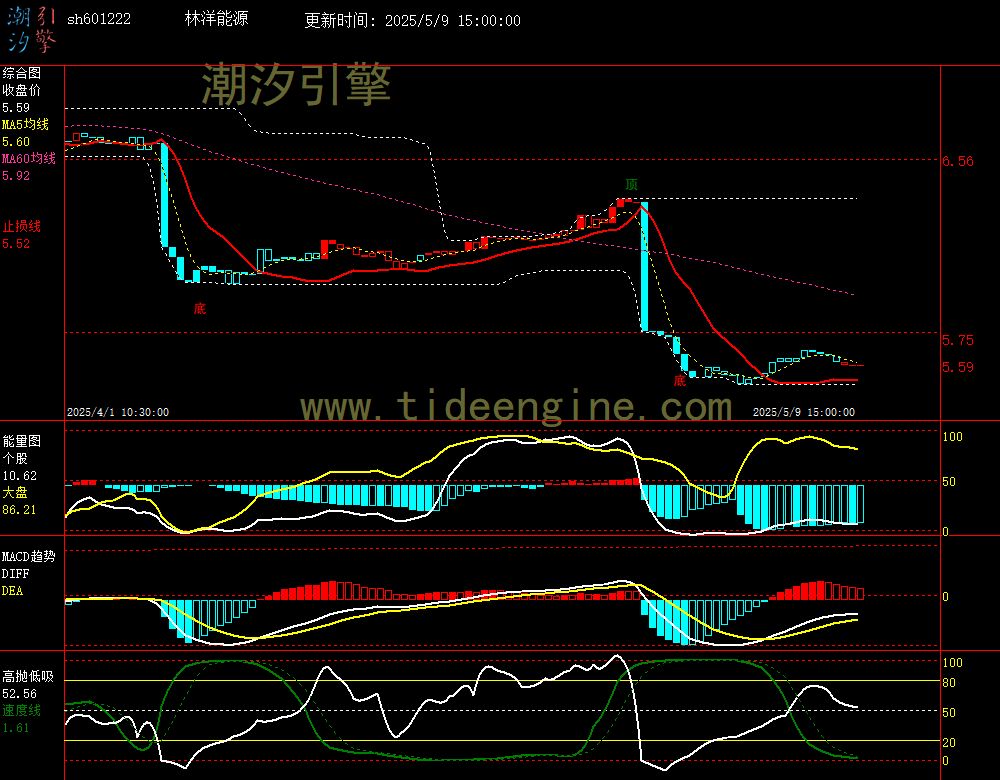1000x780 pixels.
Task: Click the 底 marker near the May low
Action: pos(680,381)
